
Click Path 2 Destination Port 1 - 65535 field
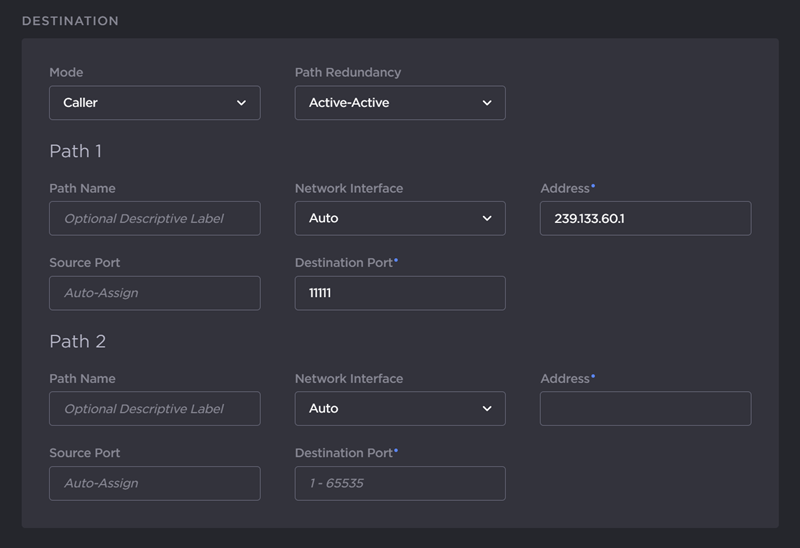tap(399, 483)
